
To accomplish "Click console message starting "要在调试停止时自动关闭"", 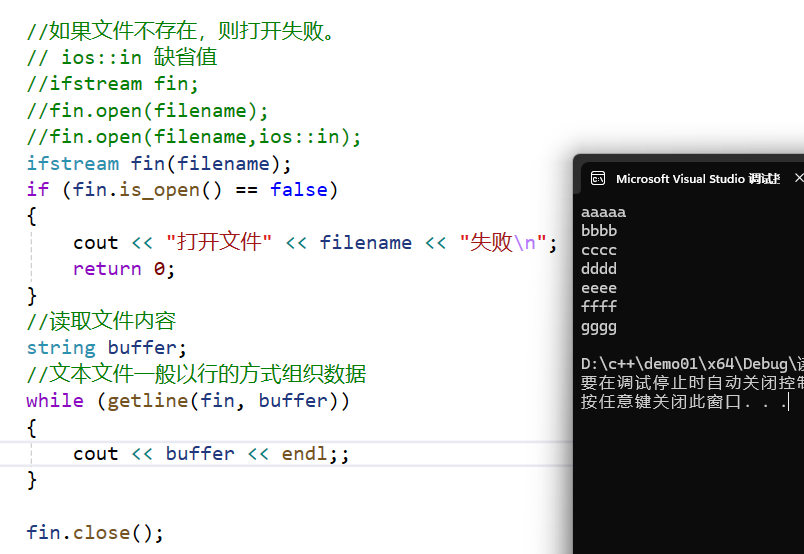I will [x=692, y=383].
